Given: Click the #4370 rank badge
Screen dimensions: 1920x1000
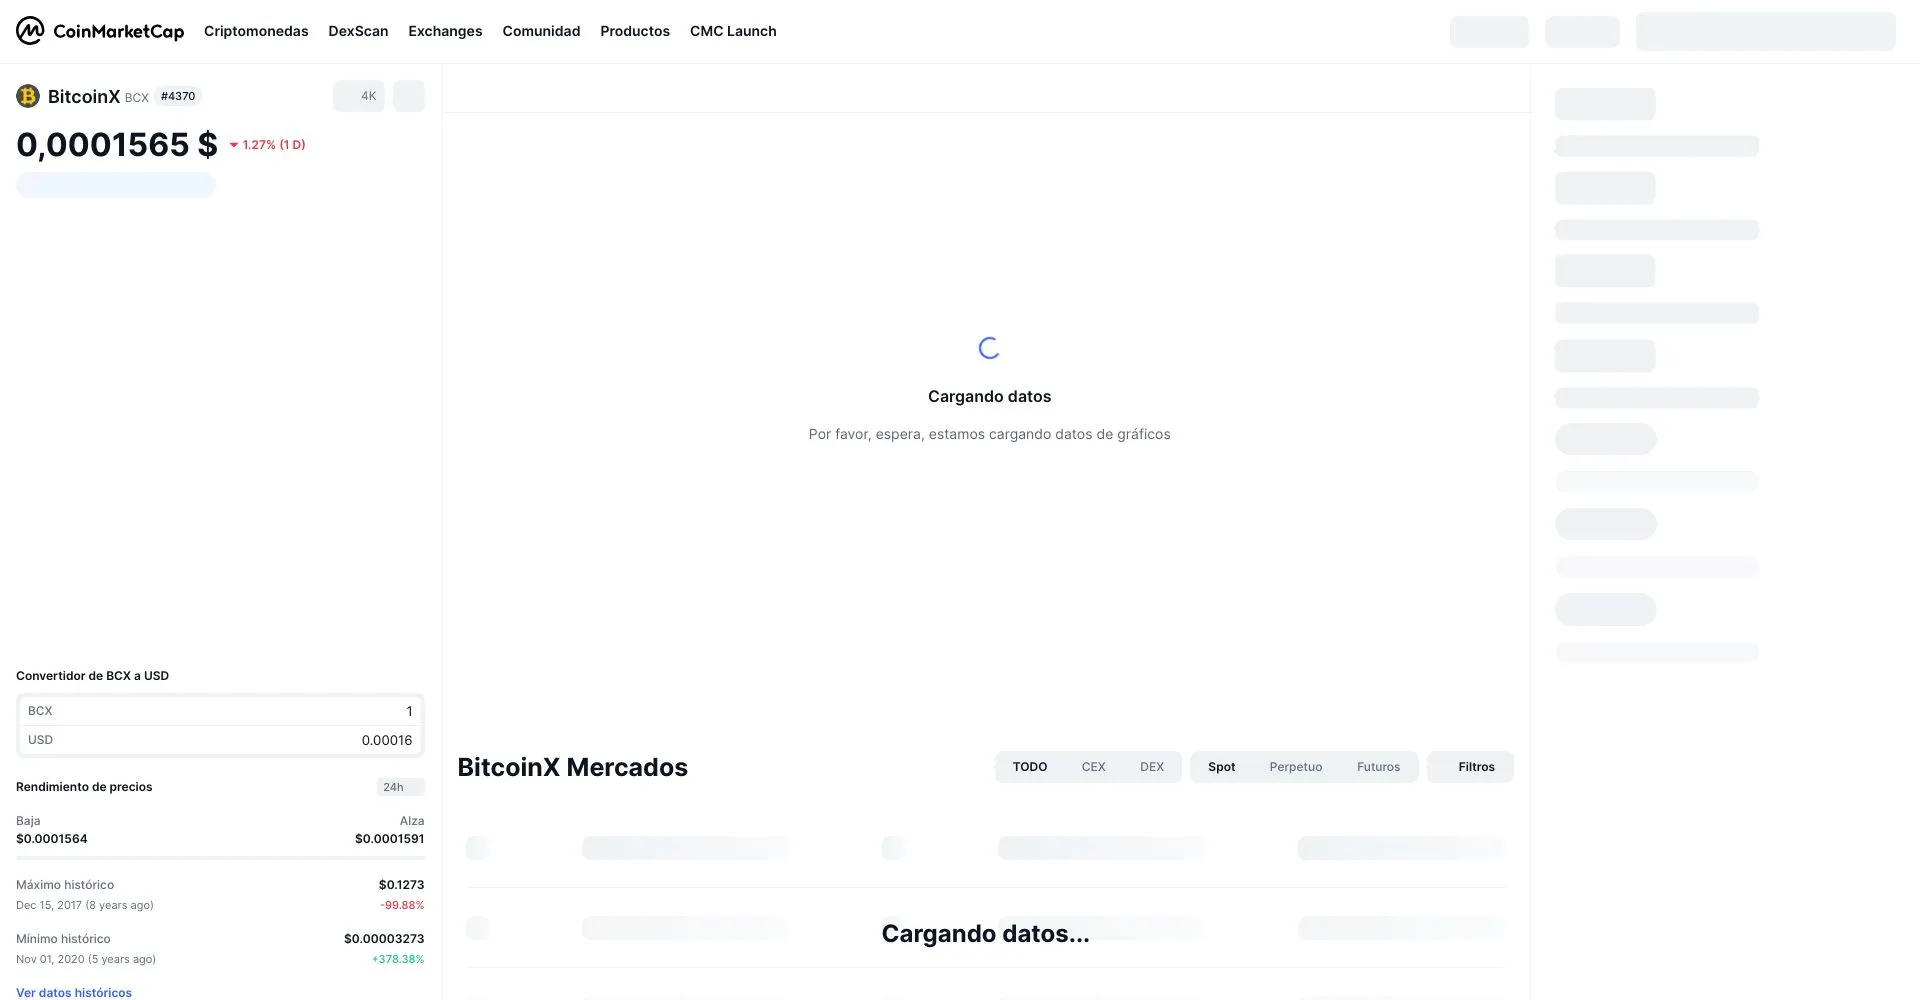Looking at the screenshot, I should [178, 96].
